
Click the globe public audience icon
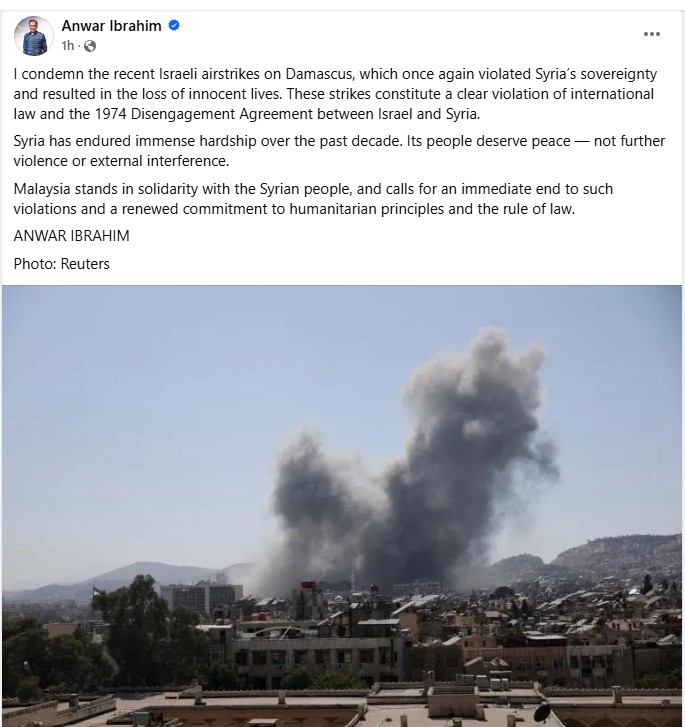coord(90,46)
